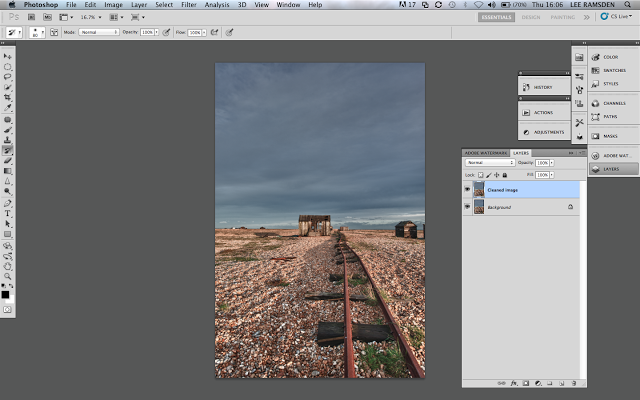Select the Horizontal Type tool
640x400 pixels.
click(x=7, y=213)
